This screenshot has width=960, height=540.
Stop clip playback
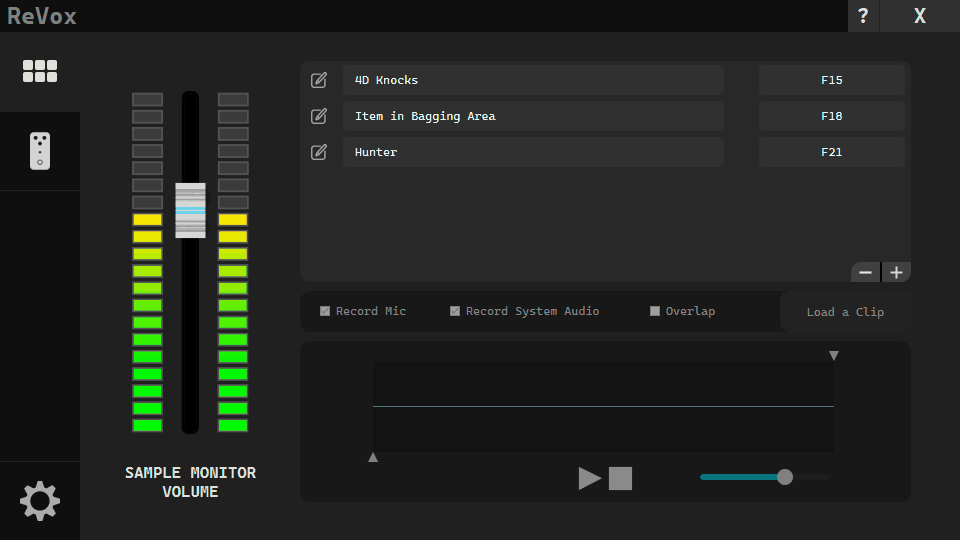coord(621,478)
